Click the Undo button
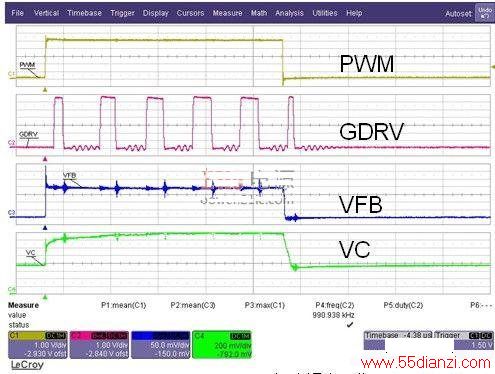The image size is (495, 374). tap(484, 13)
